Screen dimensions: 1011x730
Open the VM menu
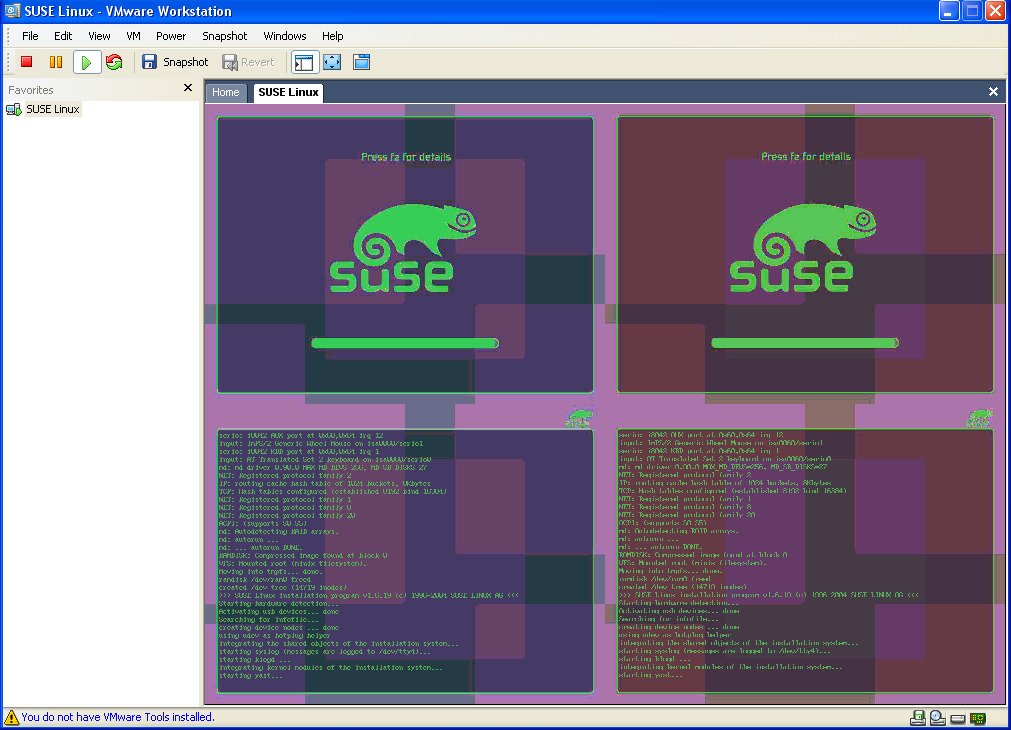point(133,36)
